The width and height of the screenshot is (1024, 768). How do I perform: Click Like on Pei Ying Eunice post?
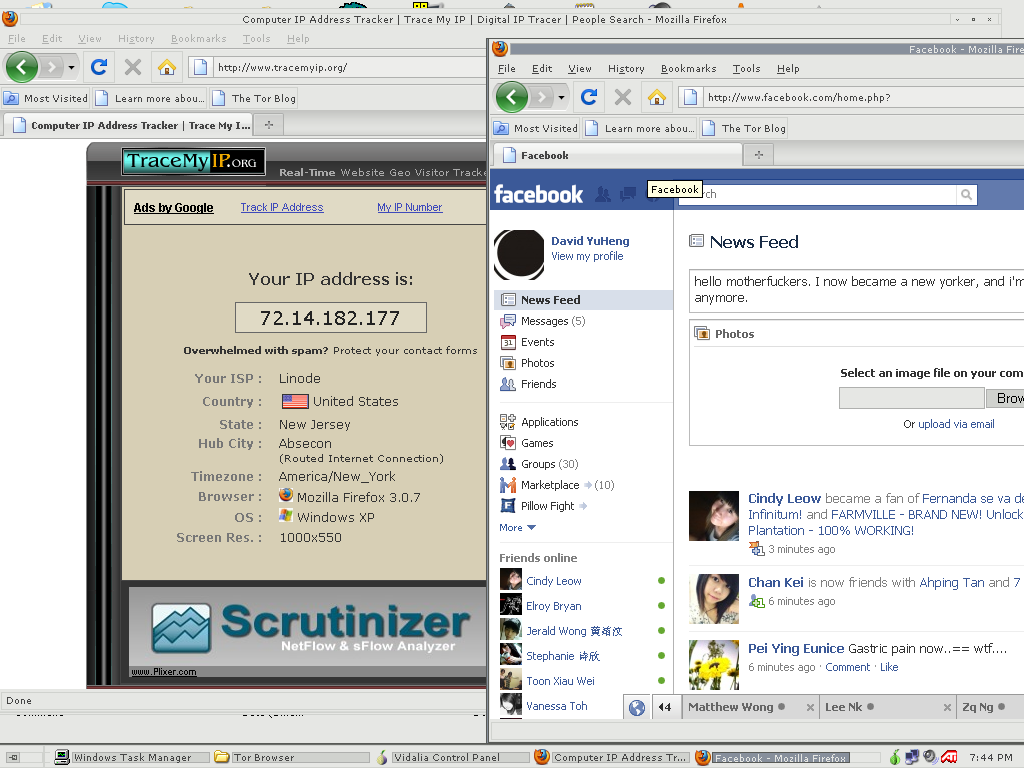pyautogui.click(x=889, y=667)
